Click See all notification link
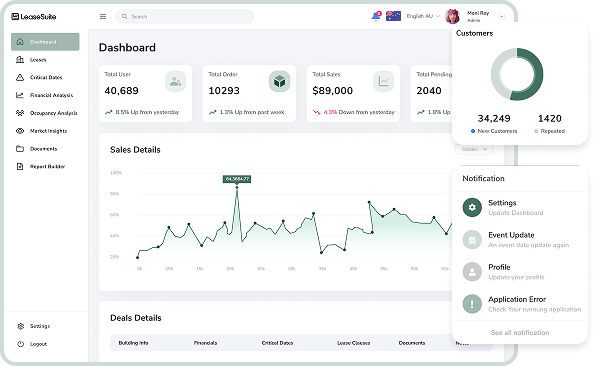The height and width of the screenshot is (366, 596). [520, 333]
